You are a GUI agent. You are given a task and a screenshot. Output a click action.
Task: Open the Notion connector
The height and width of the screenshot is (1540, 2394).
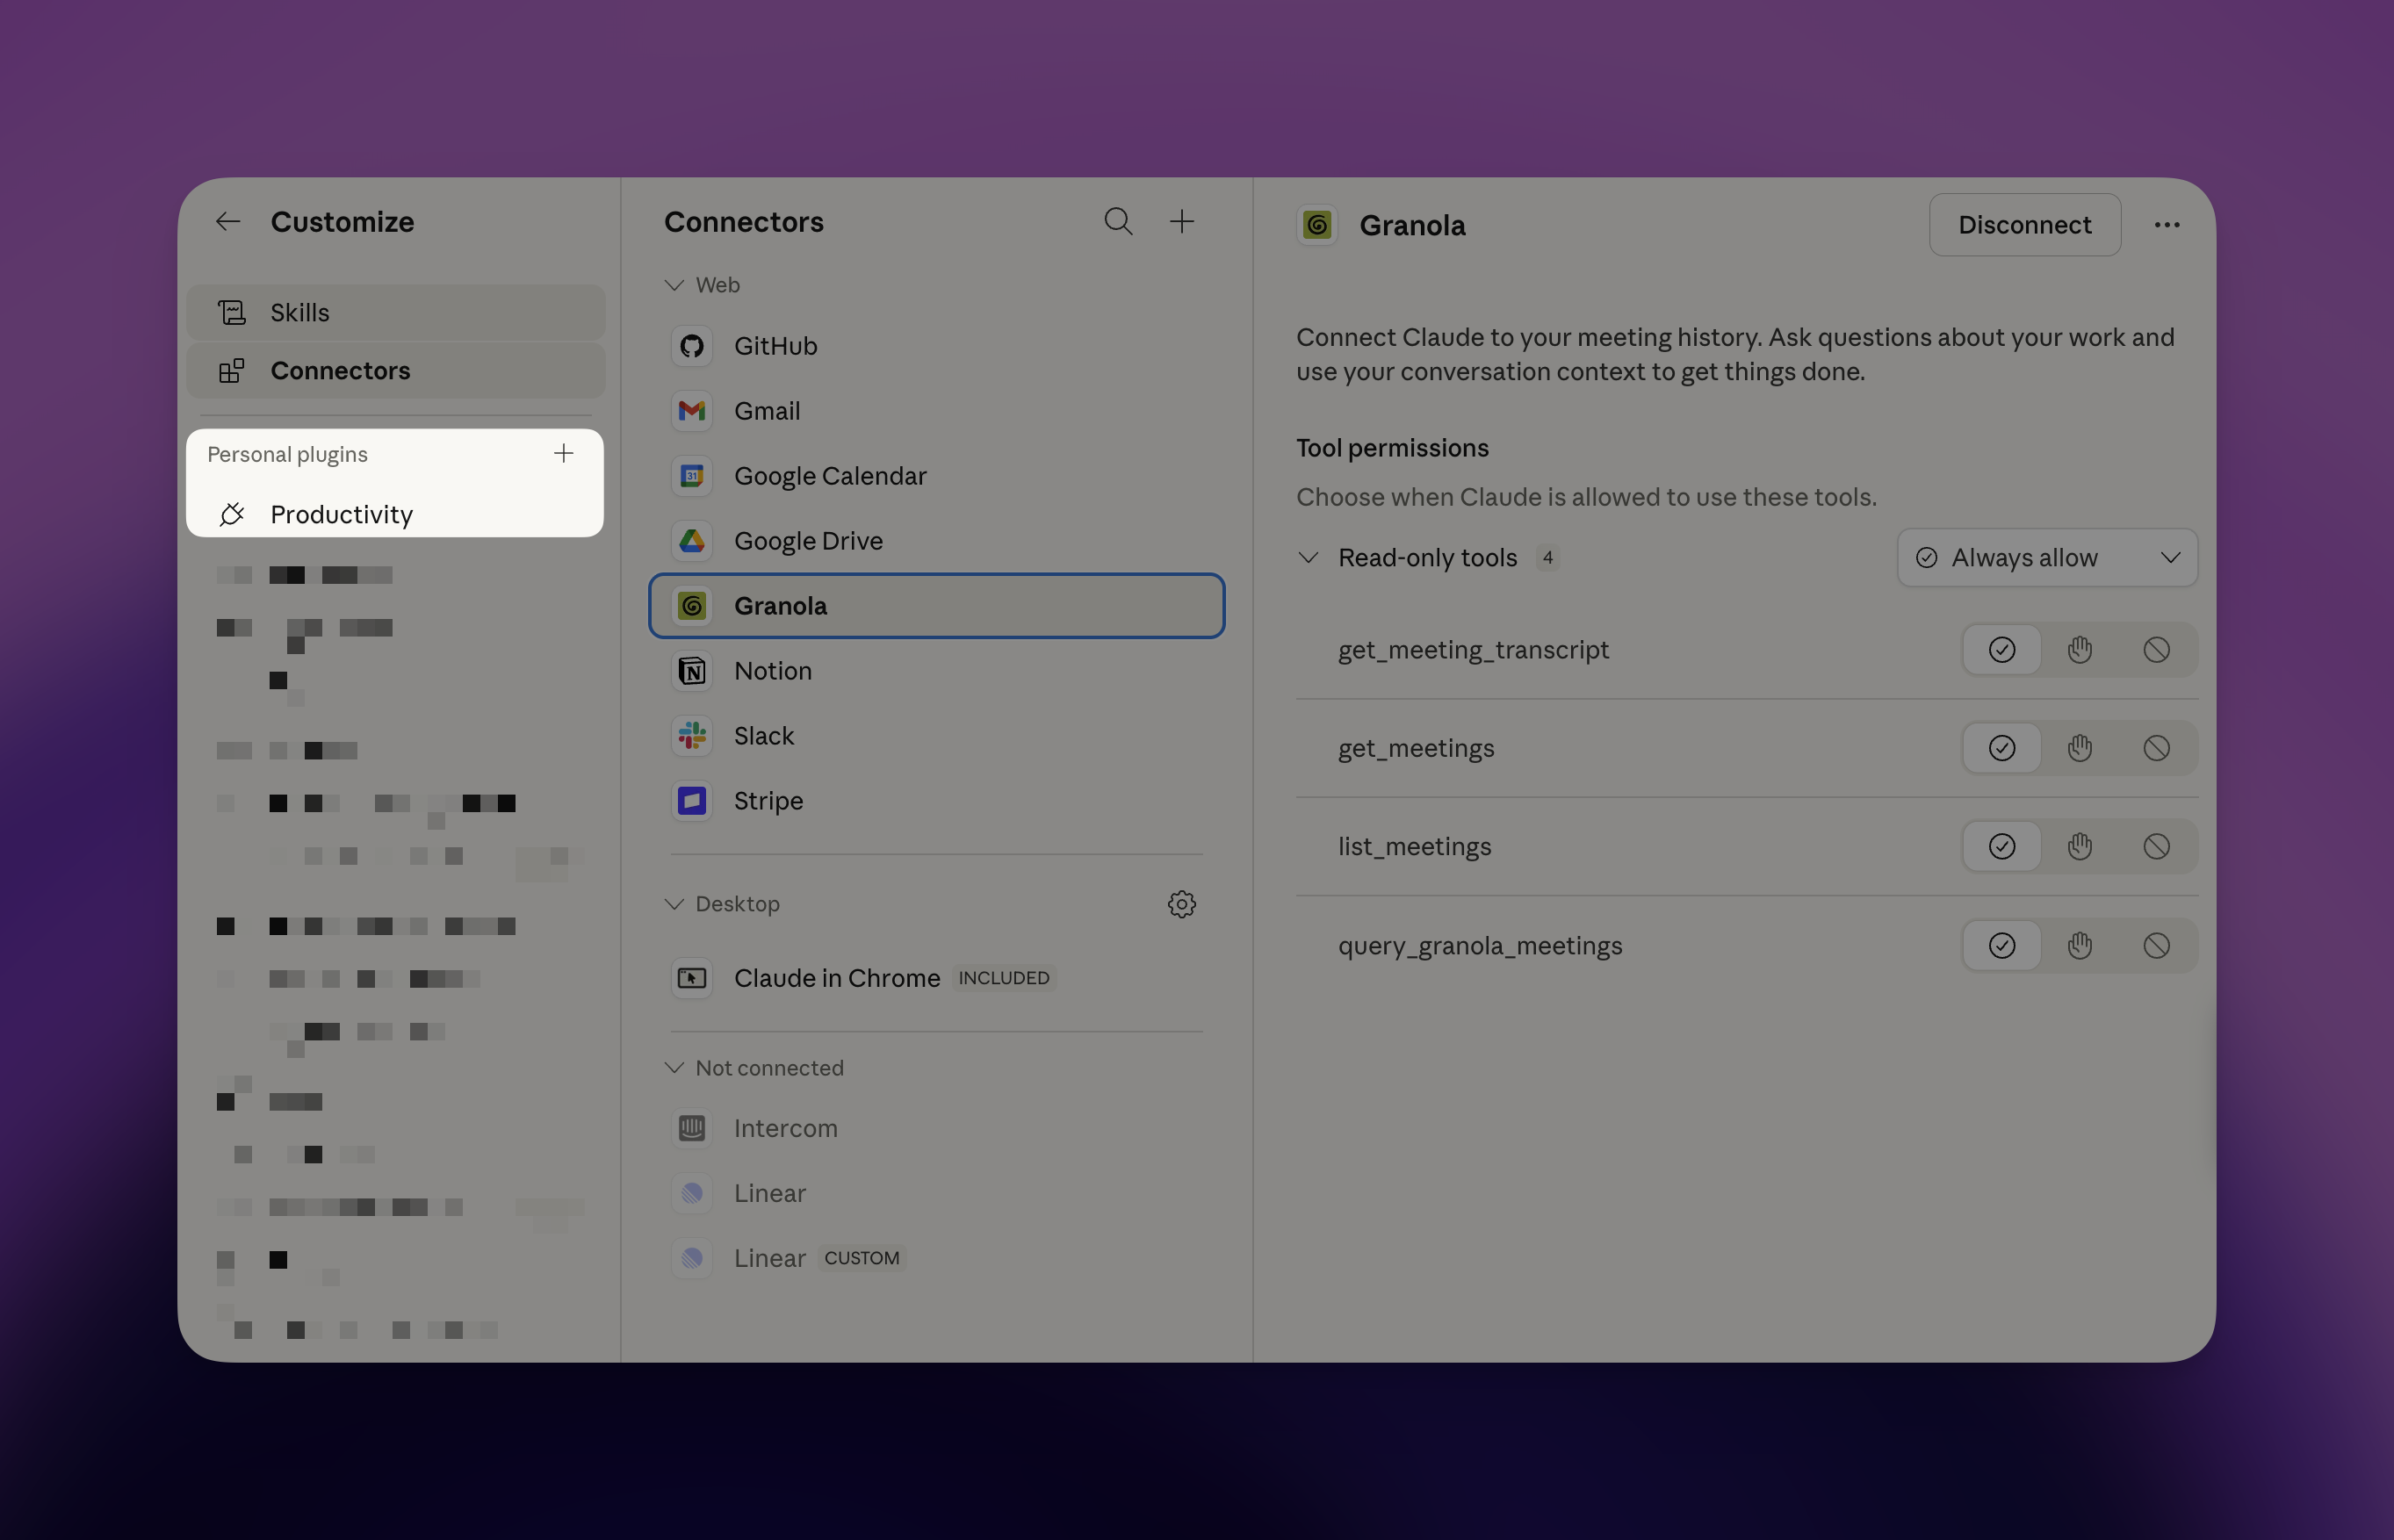click(772, 671)
